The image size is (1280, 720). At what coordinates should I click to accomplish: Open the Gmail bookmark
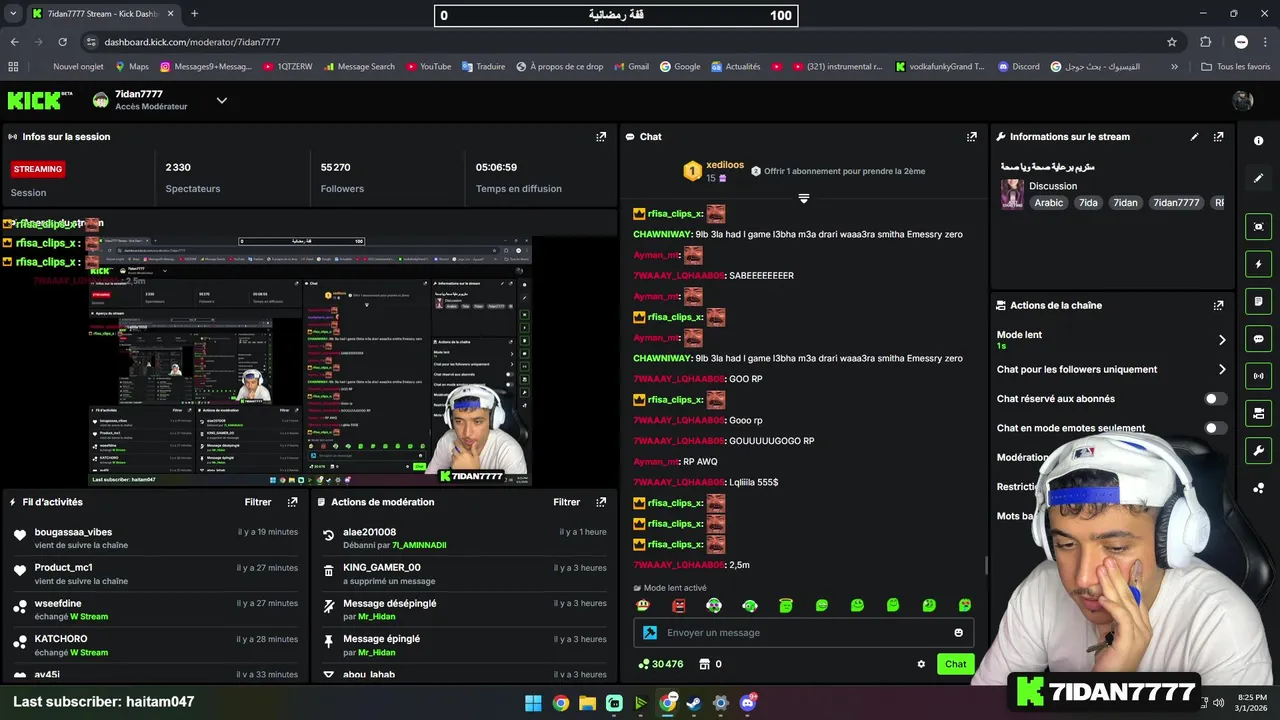pyautogui.click(x=630, y=67)
